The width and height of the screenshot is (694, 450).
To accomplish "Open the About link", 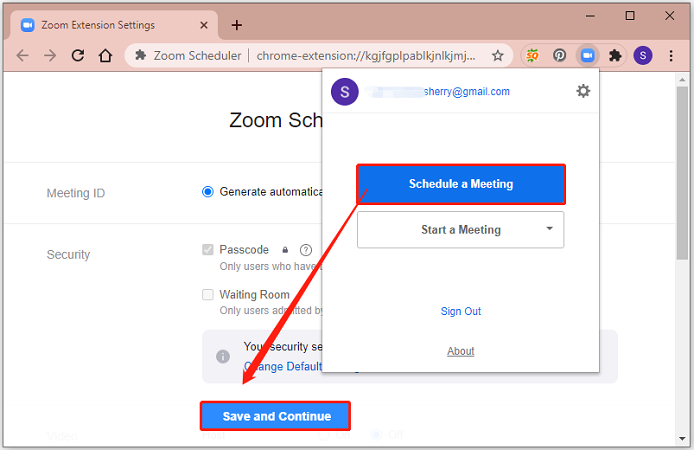I will point(460,351).
